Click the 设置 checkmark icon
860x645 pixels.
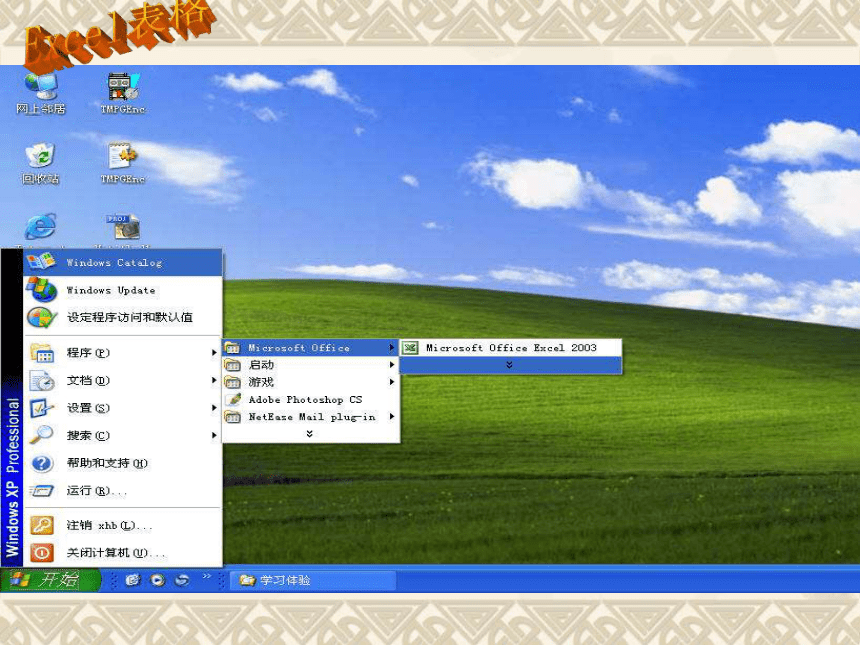pyautogui.click(x=42, y=408)
